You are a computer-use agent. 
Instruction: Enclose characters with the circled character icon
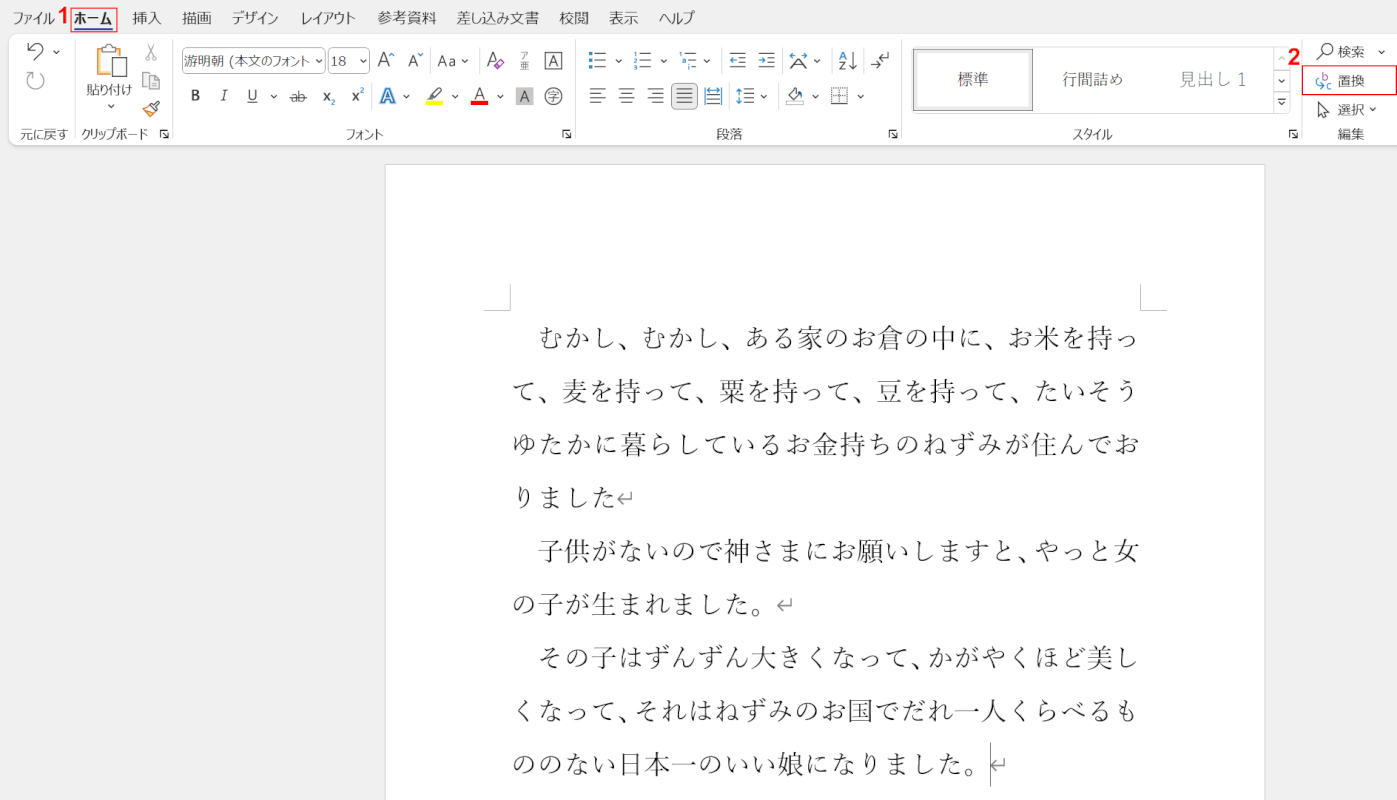coord(553,96)
